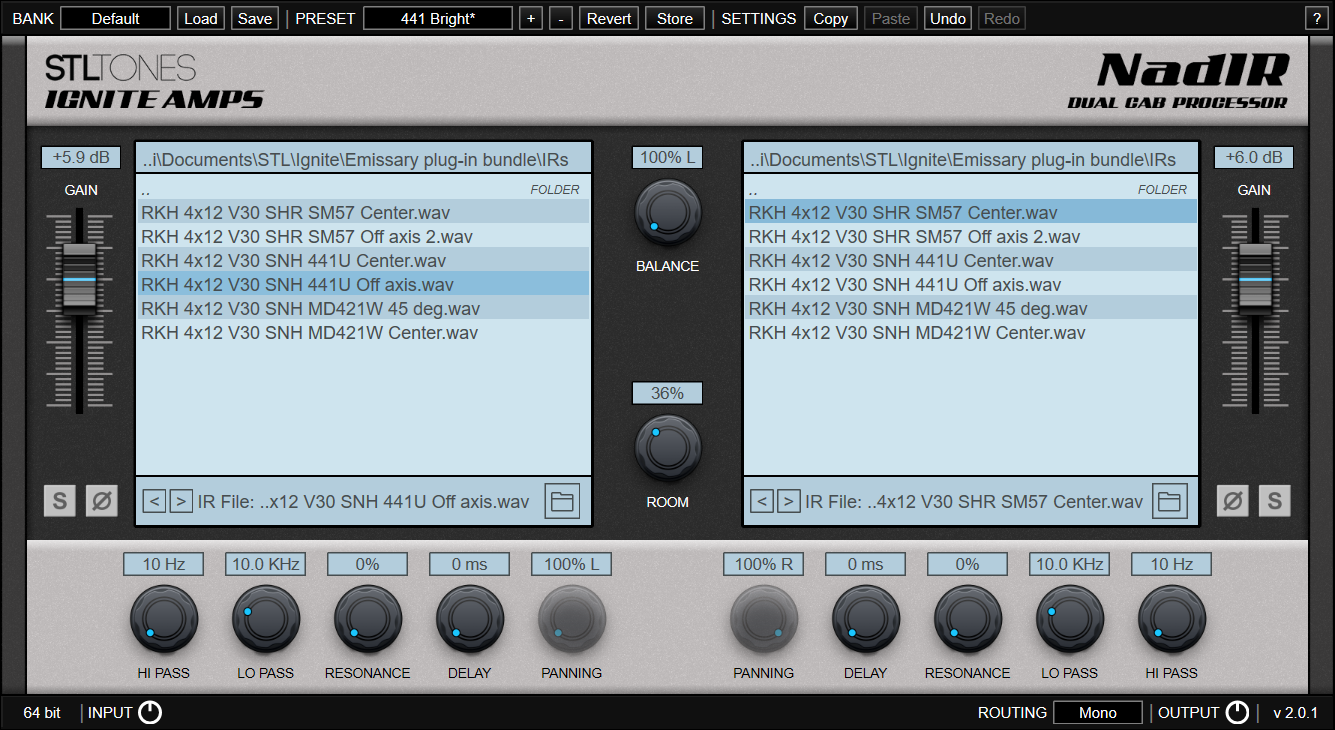Viewport: 1335px width, 730px height.
Task: Solo the left cabinet with S button
Action: (59, 500)
